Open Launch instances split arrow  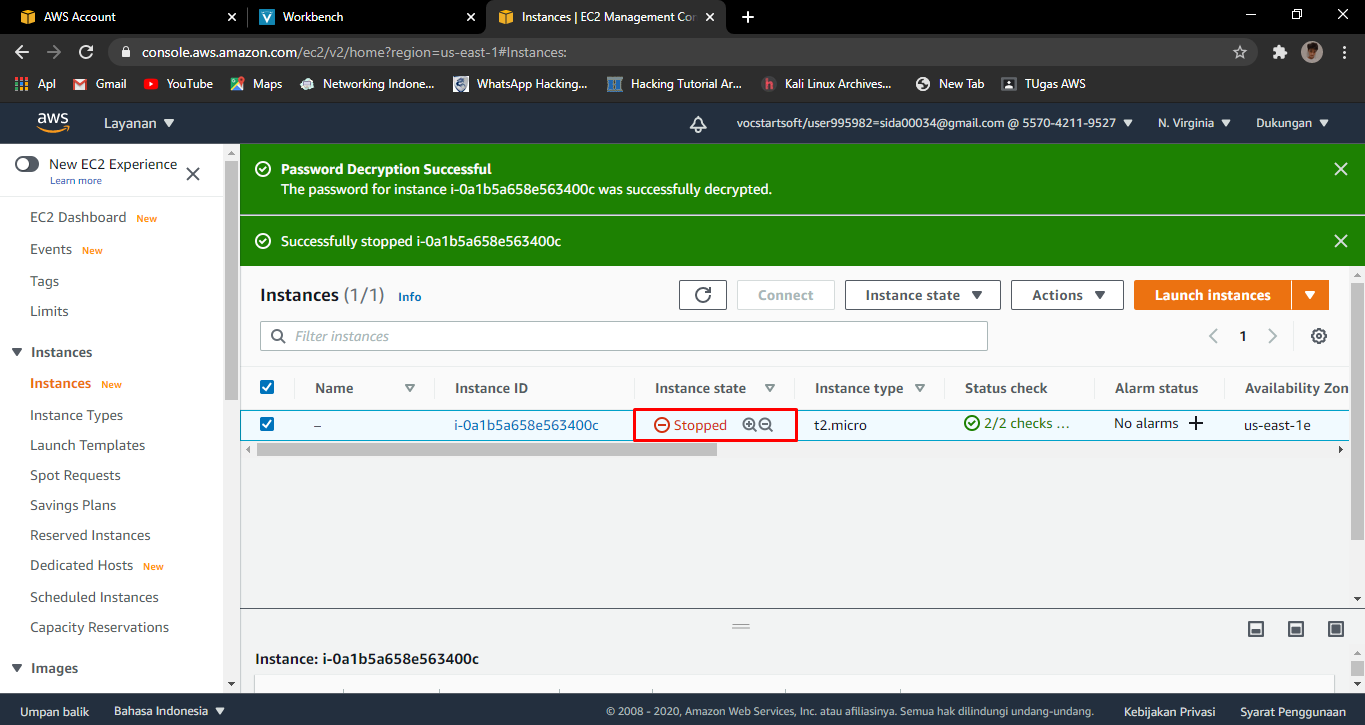1310,295
